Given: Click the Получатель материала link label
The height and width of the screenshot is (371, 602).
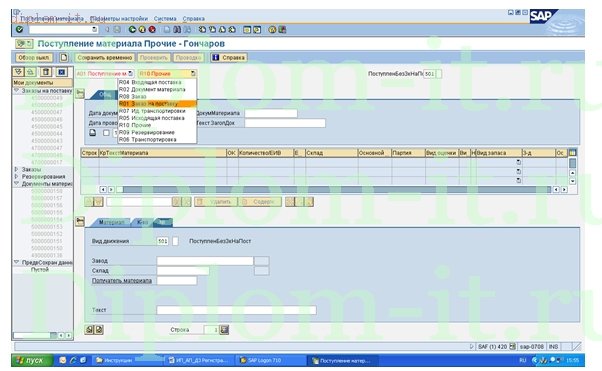Looking at the screenshot, I should 122,281.
